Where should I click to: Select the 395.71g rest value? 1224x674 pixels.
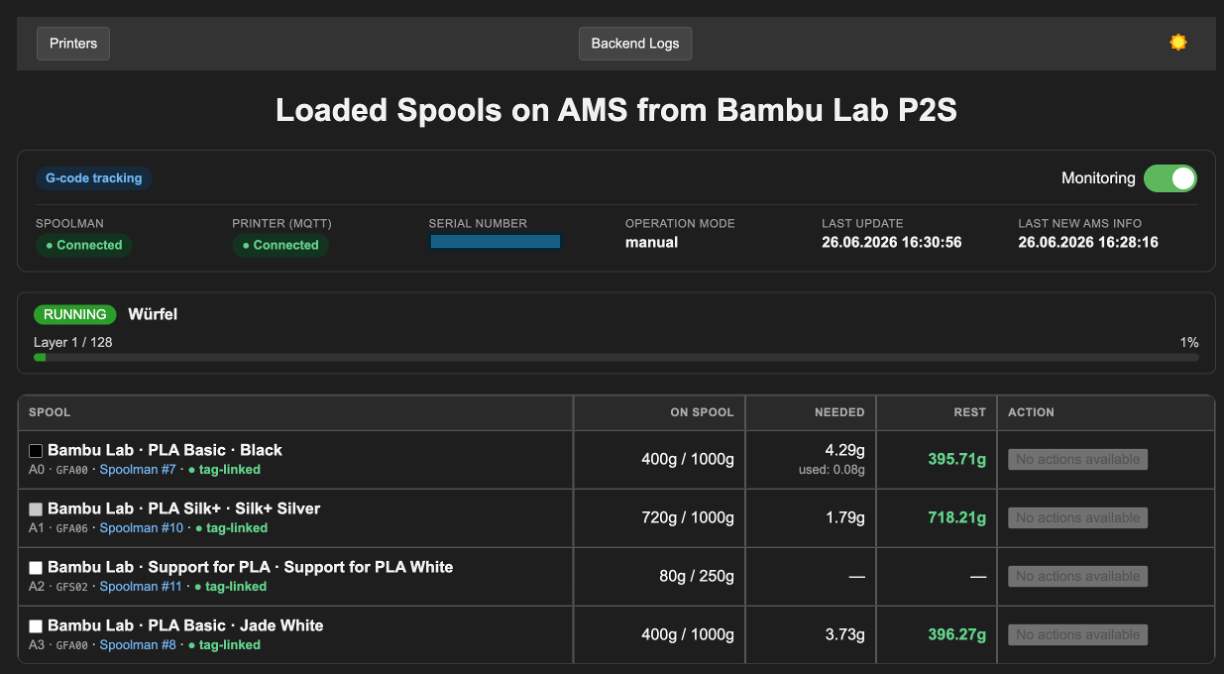tap(957, 459)
